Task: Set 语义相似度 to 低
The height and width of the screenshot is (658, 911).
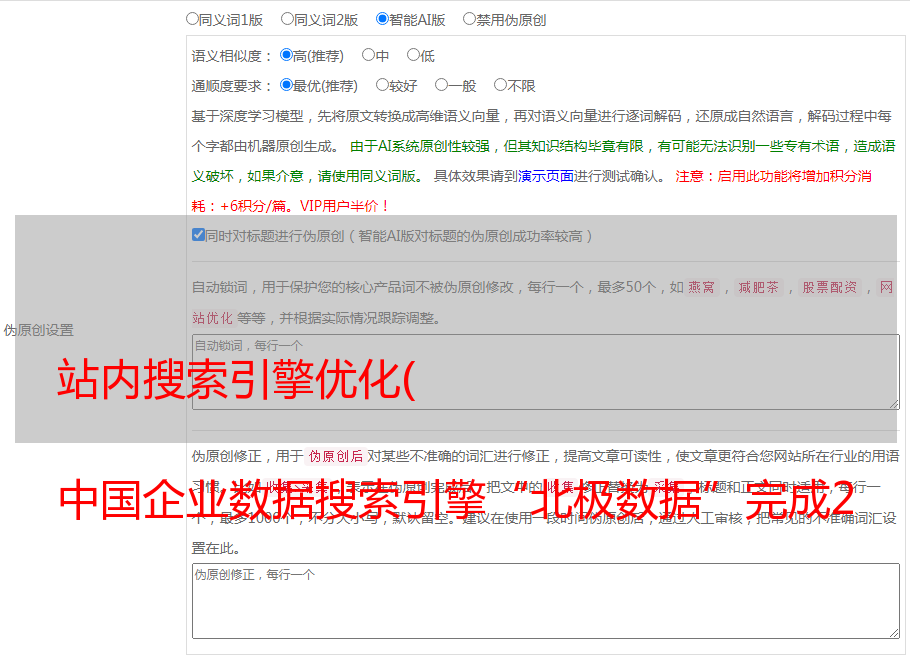Action: pos(413,55)
